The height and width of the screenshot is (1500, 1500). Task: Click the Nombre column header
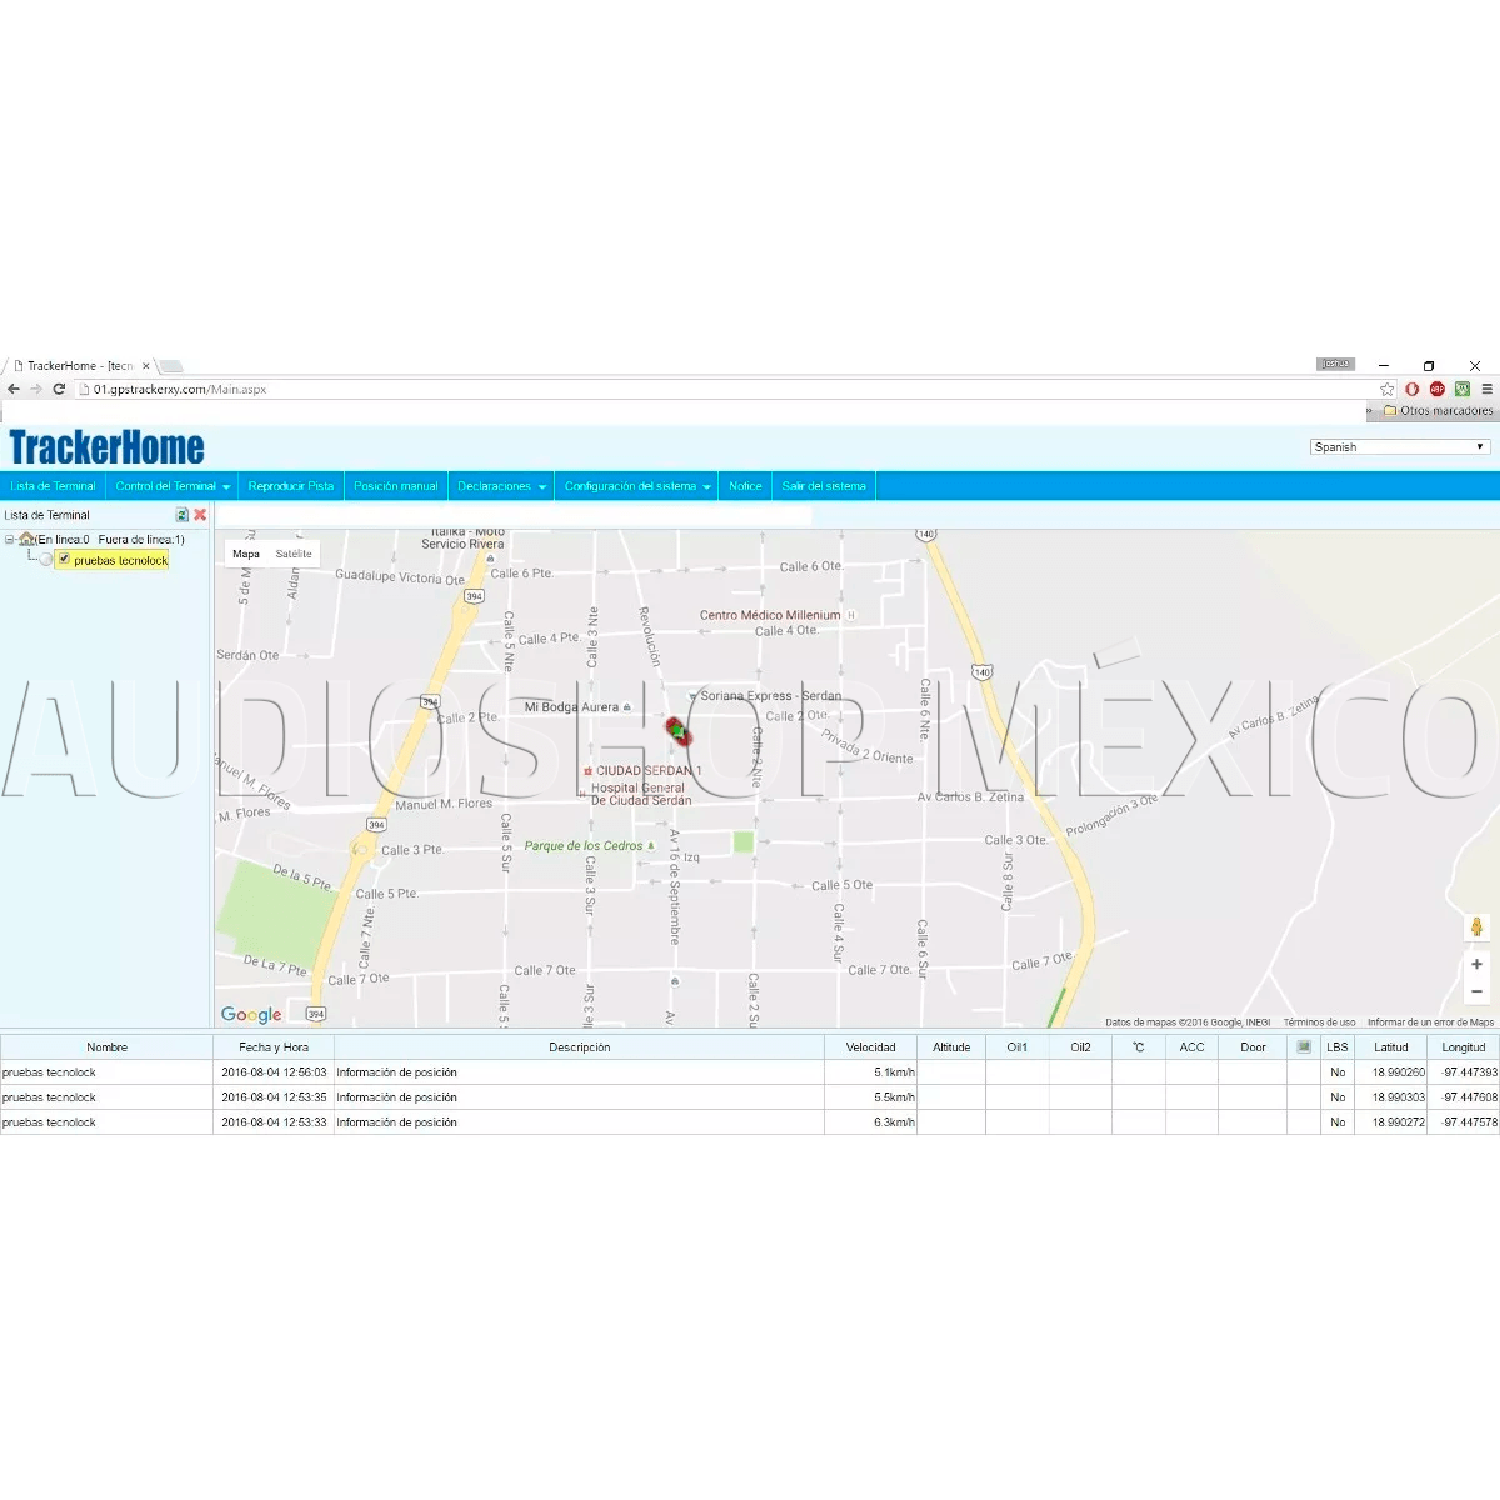coord(107,1047)
